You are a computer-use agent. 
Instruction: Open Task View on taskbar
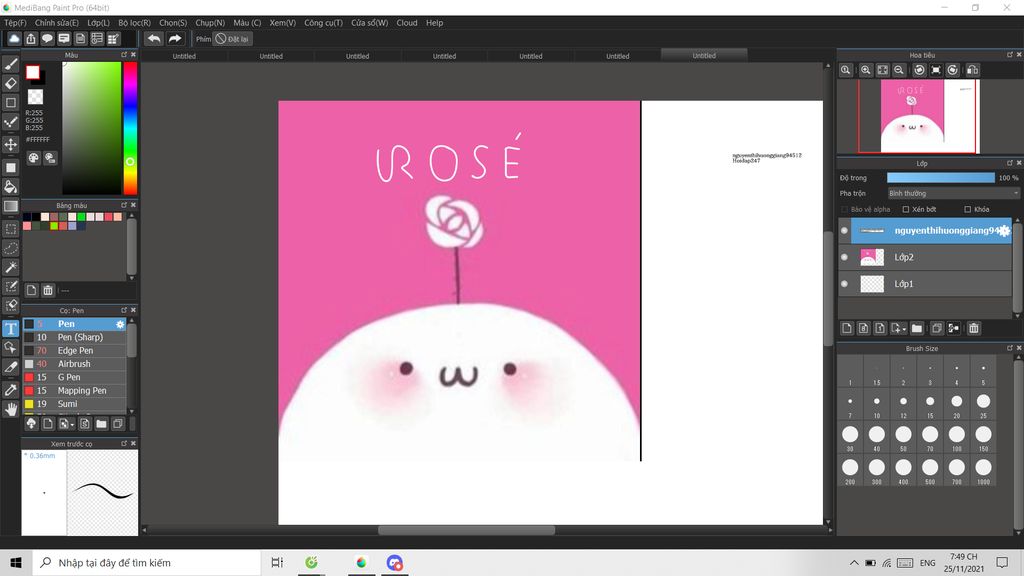pyautogui.click(x=277, y=562)
